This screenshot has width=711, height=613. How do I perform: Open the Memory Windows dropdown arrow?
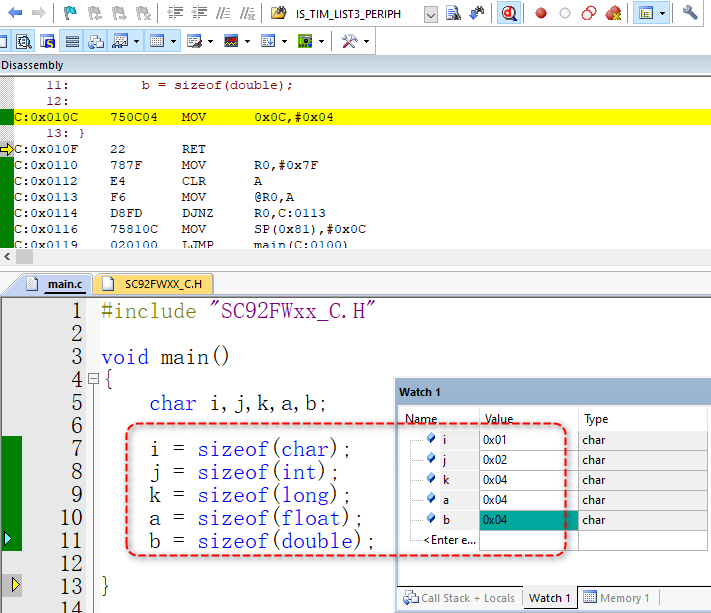174,42
